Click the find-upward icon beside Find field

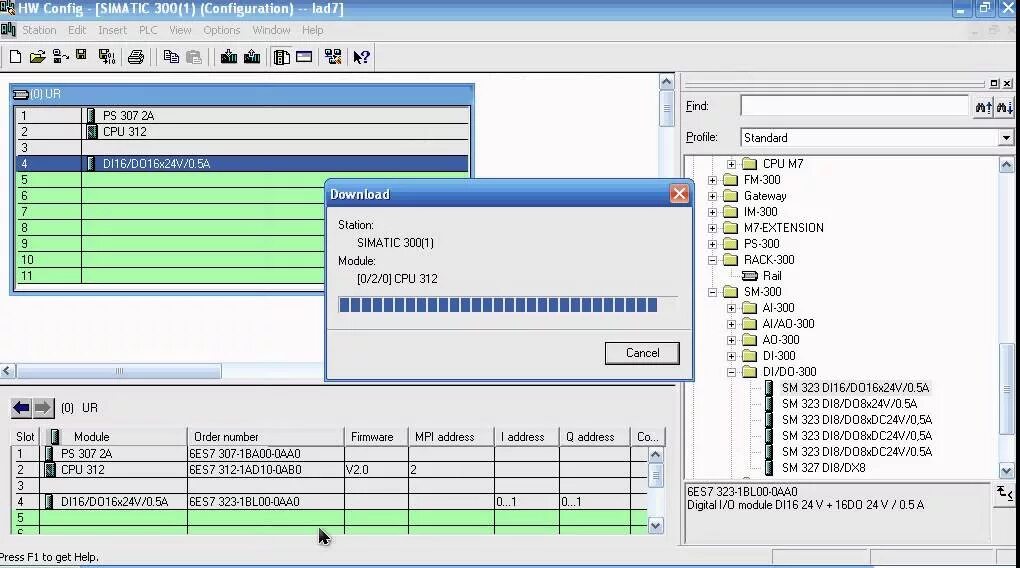(x=984, y=107)
